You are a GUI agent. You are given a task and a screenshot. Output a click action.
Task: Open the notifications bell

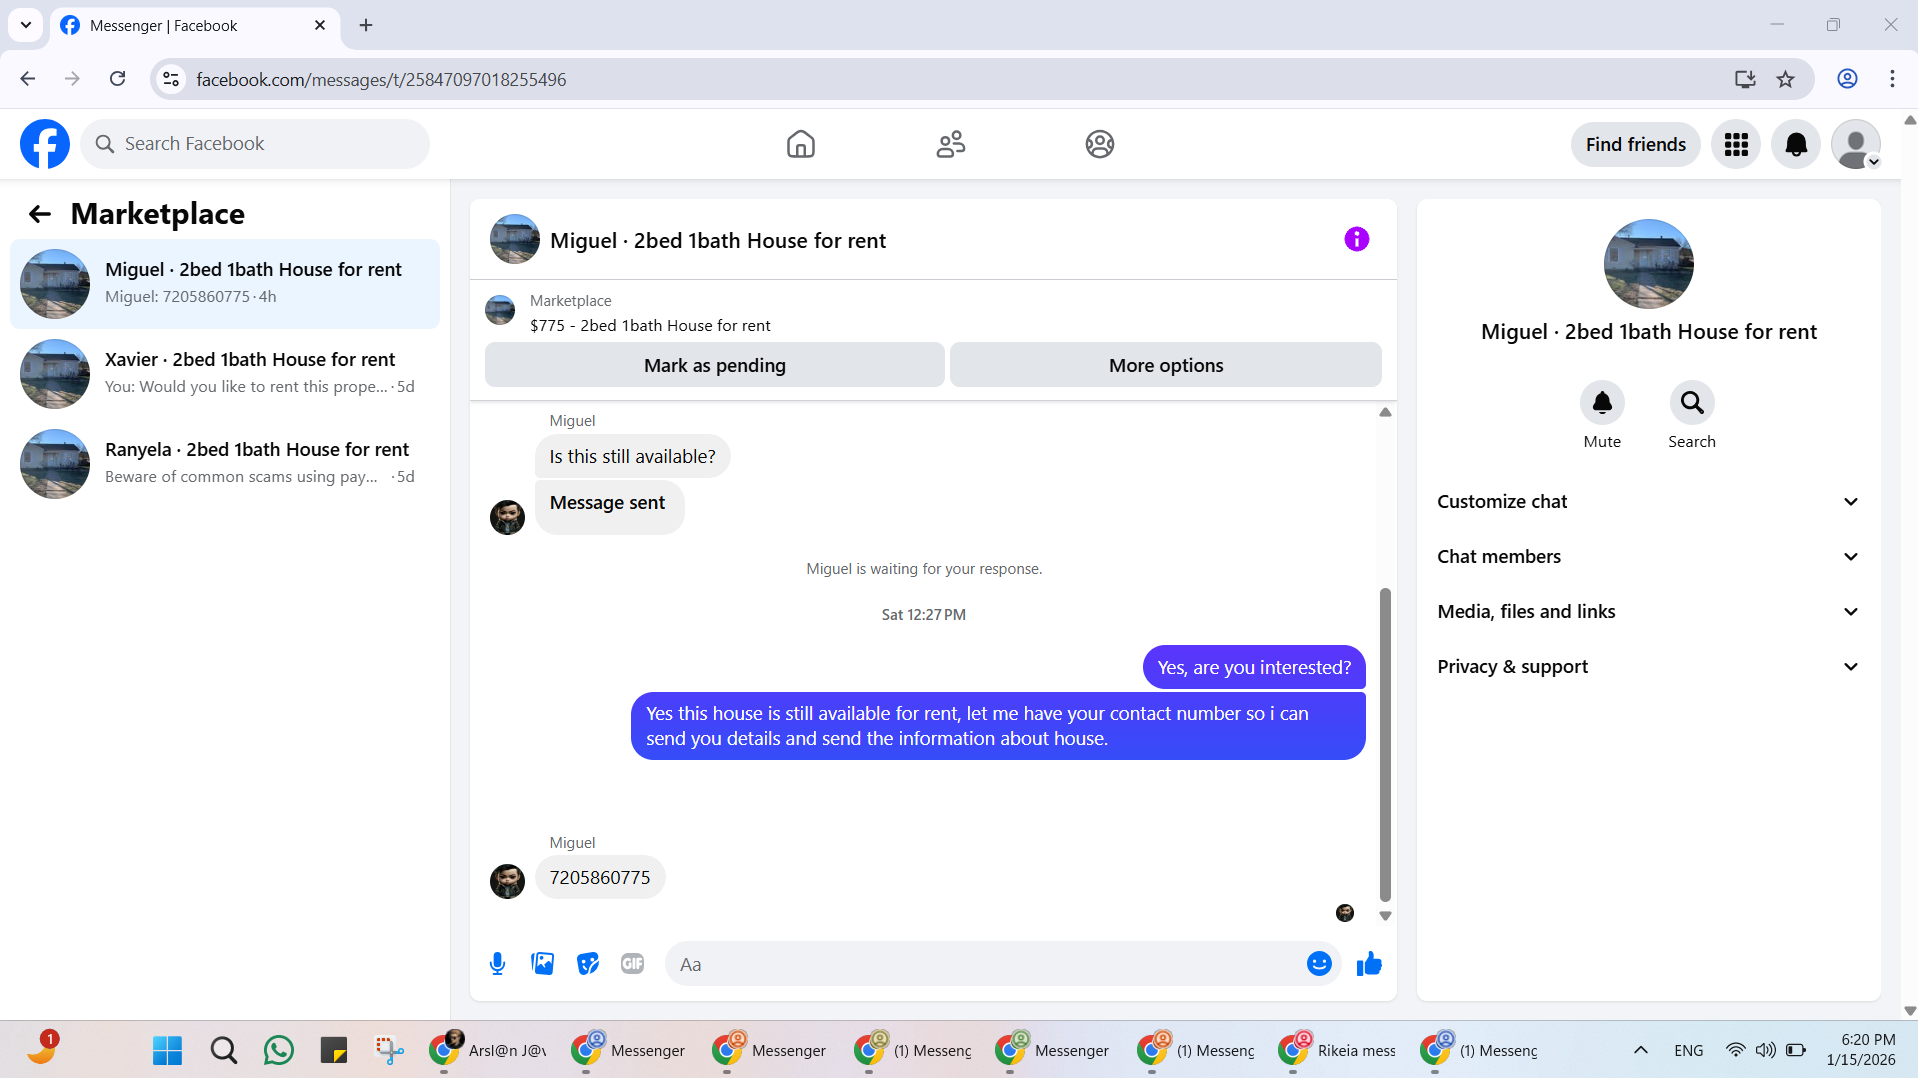[1796, 145]
